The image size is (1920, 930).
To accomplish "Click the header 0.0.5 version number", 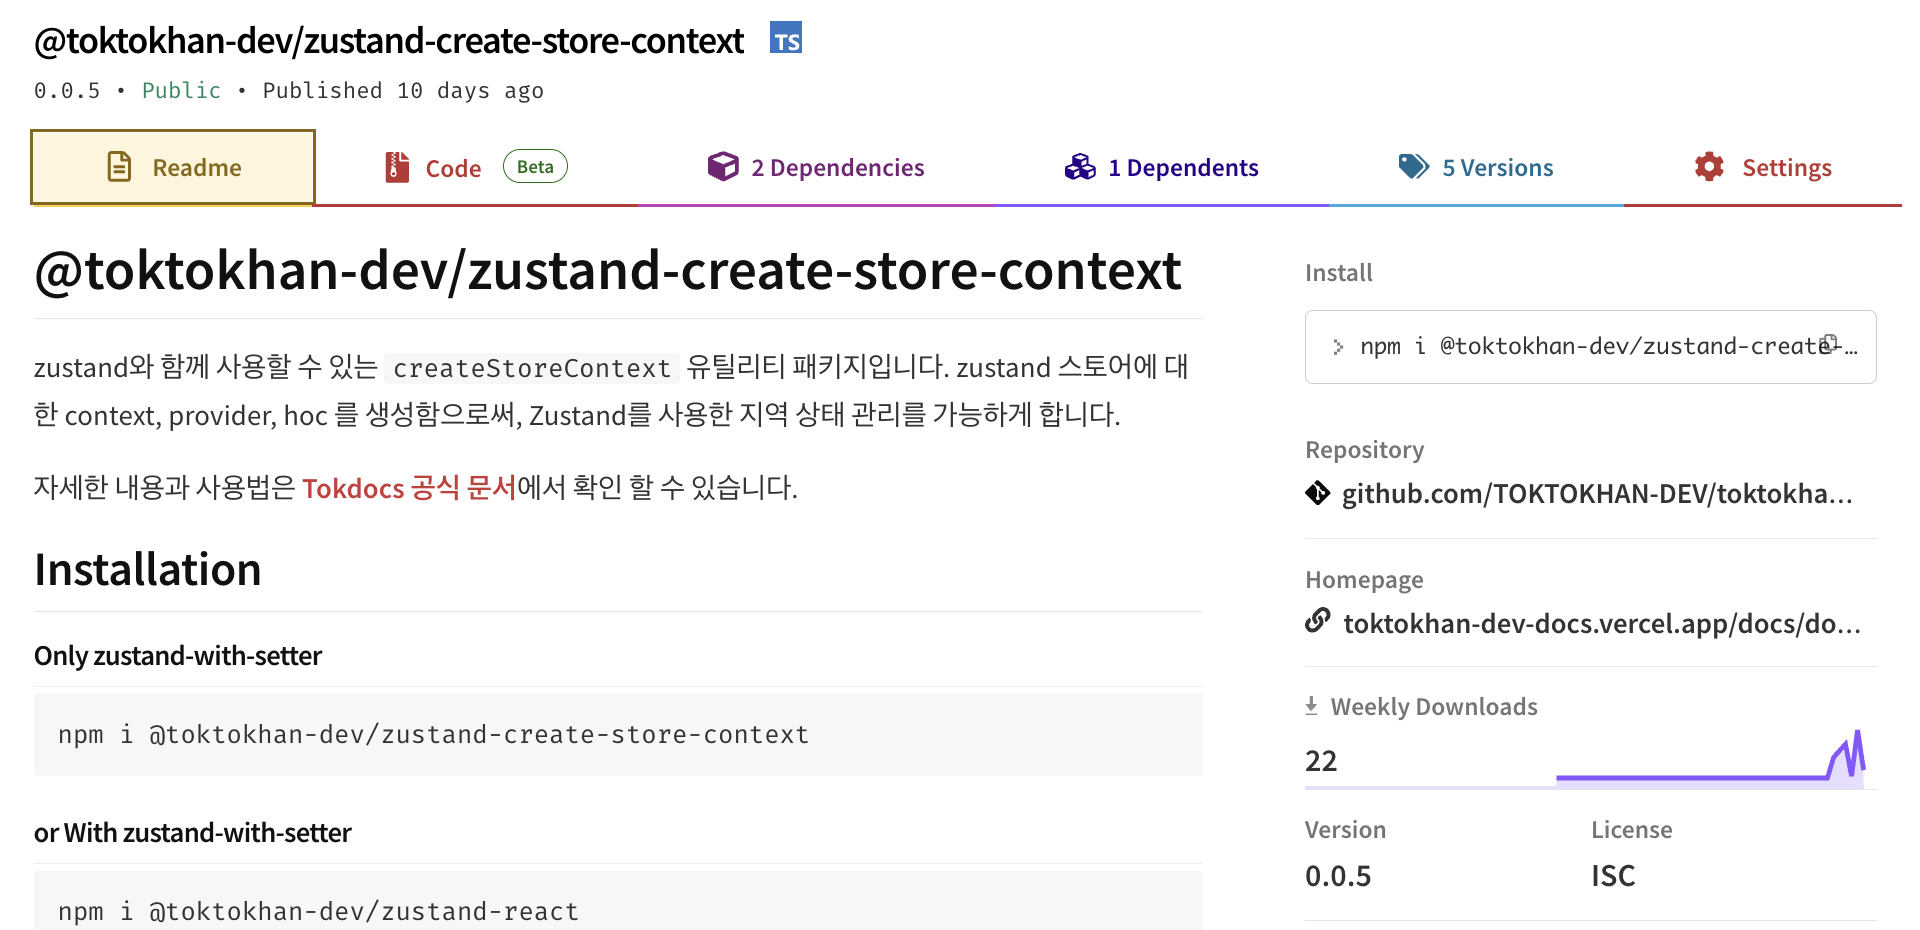I will [x=67, y=90].
